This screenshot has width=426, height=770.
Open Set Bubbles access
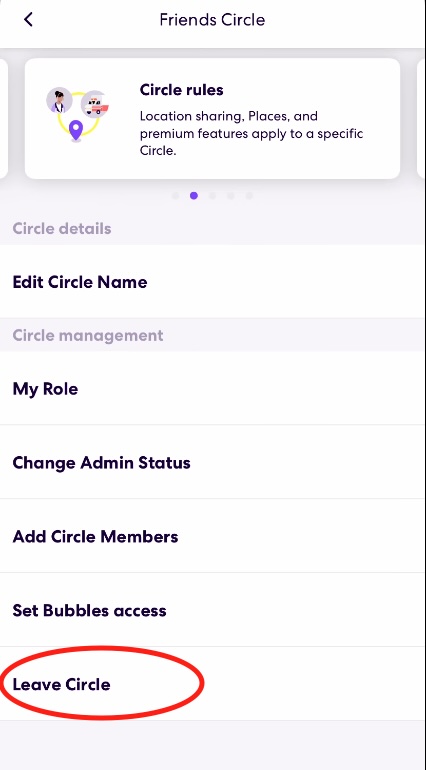213,610
